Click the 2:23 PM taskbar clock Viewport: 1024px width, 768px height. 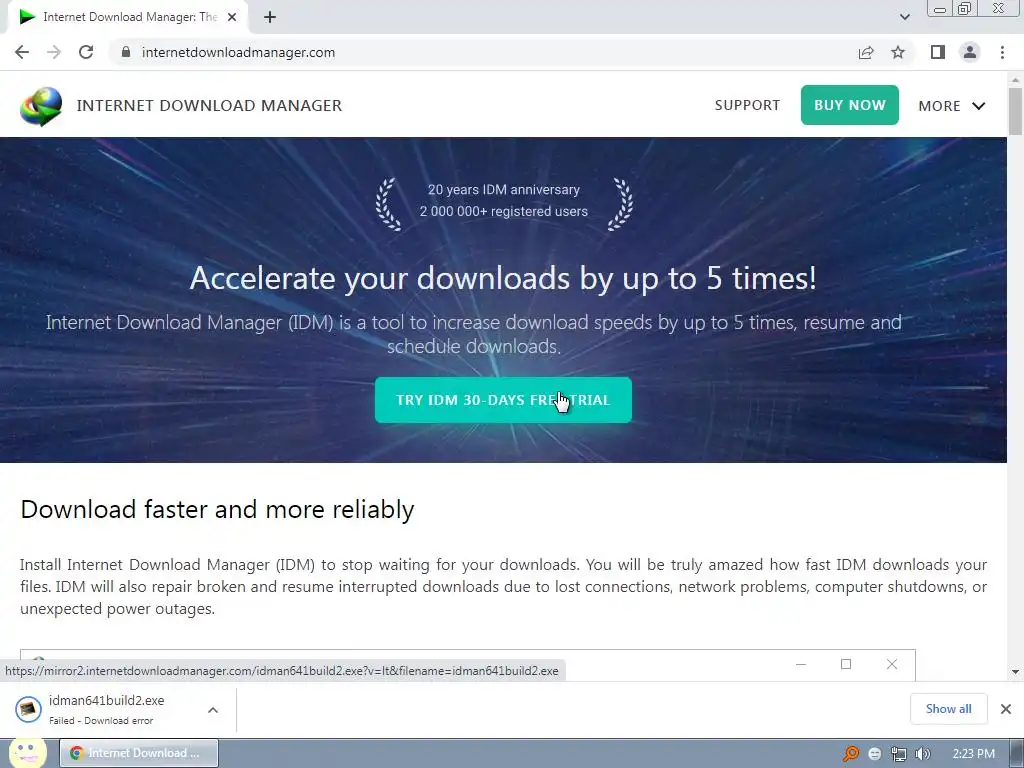tap(974, 754)
